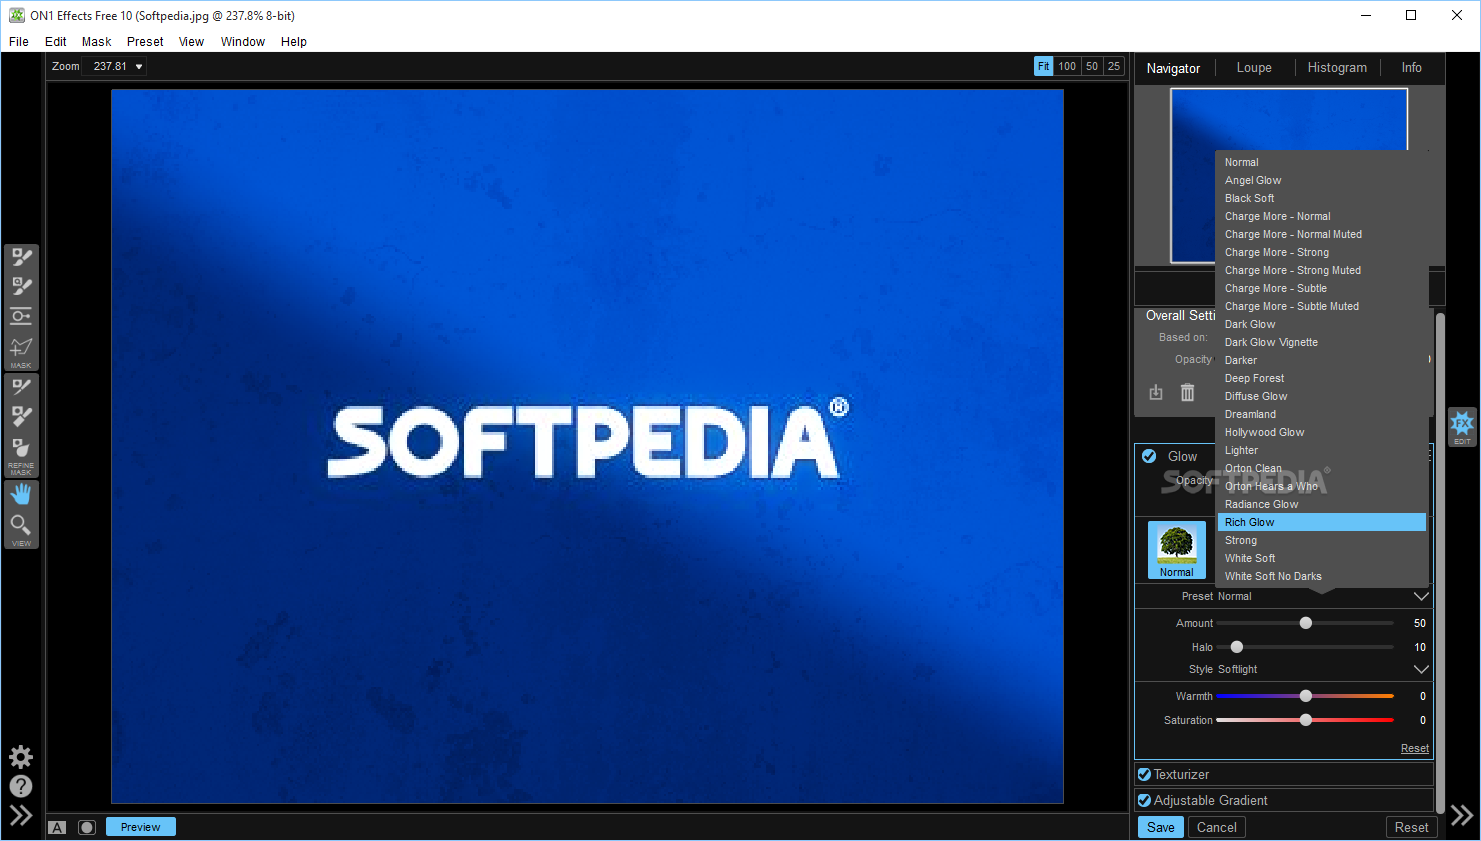1481x841 pixels.
Task: Open settings gear in bottom-left corner
Action: [x=21, y=757]
